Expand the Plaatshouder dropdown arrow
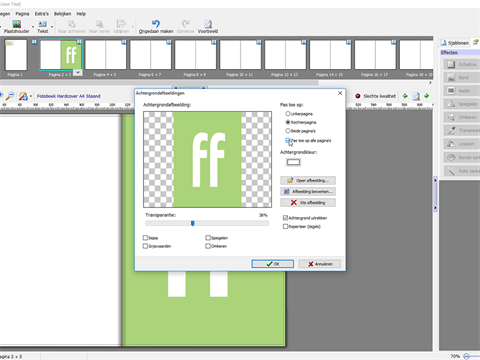 click(33, 27)
